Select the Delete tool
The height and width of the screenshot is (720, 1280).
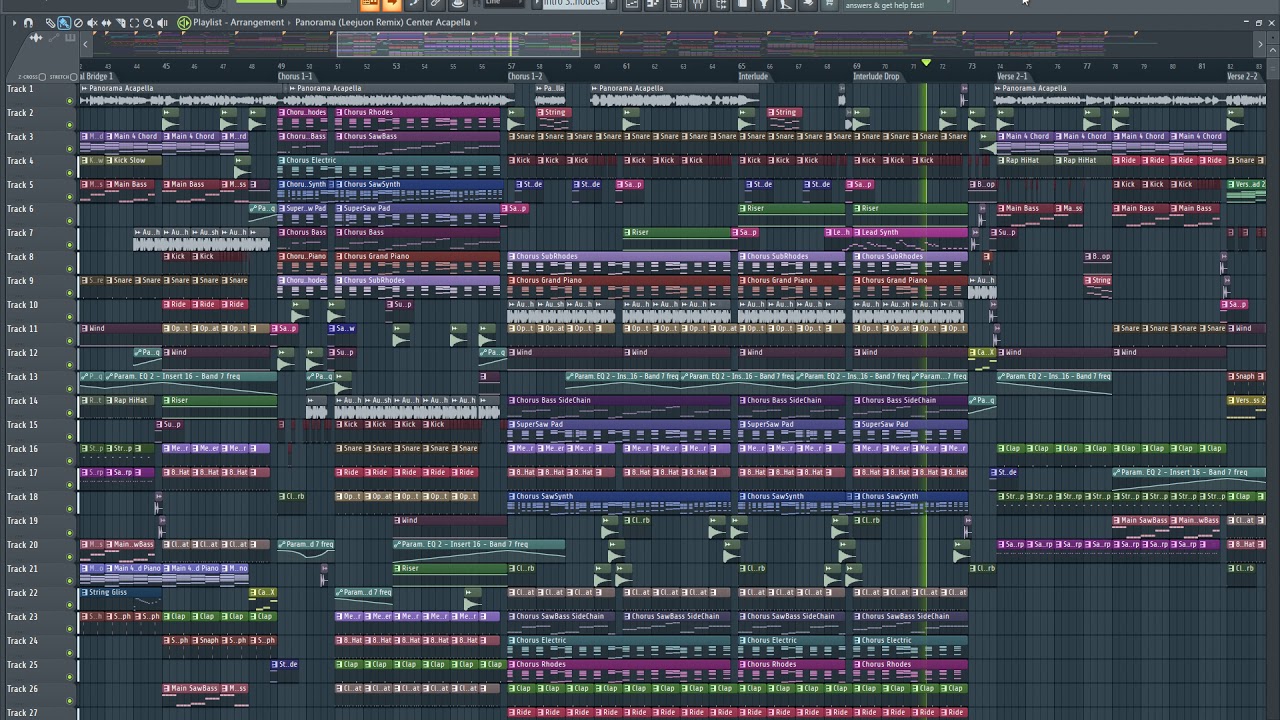point(78,22)
